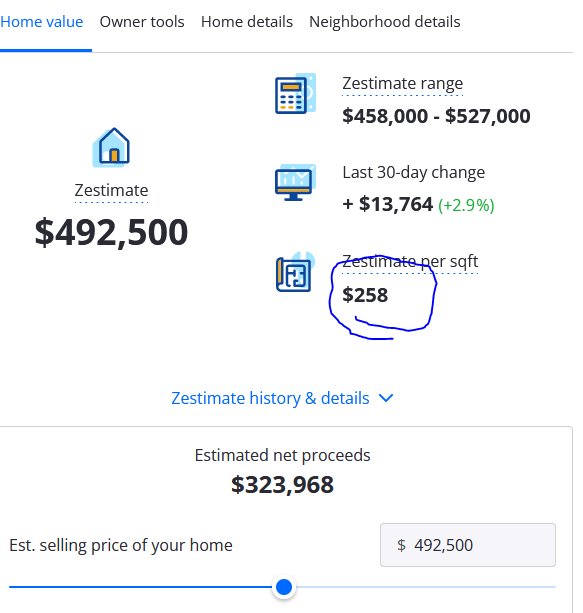
Task: Click the Zestimate range tooltip label
Action: point(402,84)
